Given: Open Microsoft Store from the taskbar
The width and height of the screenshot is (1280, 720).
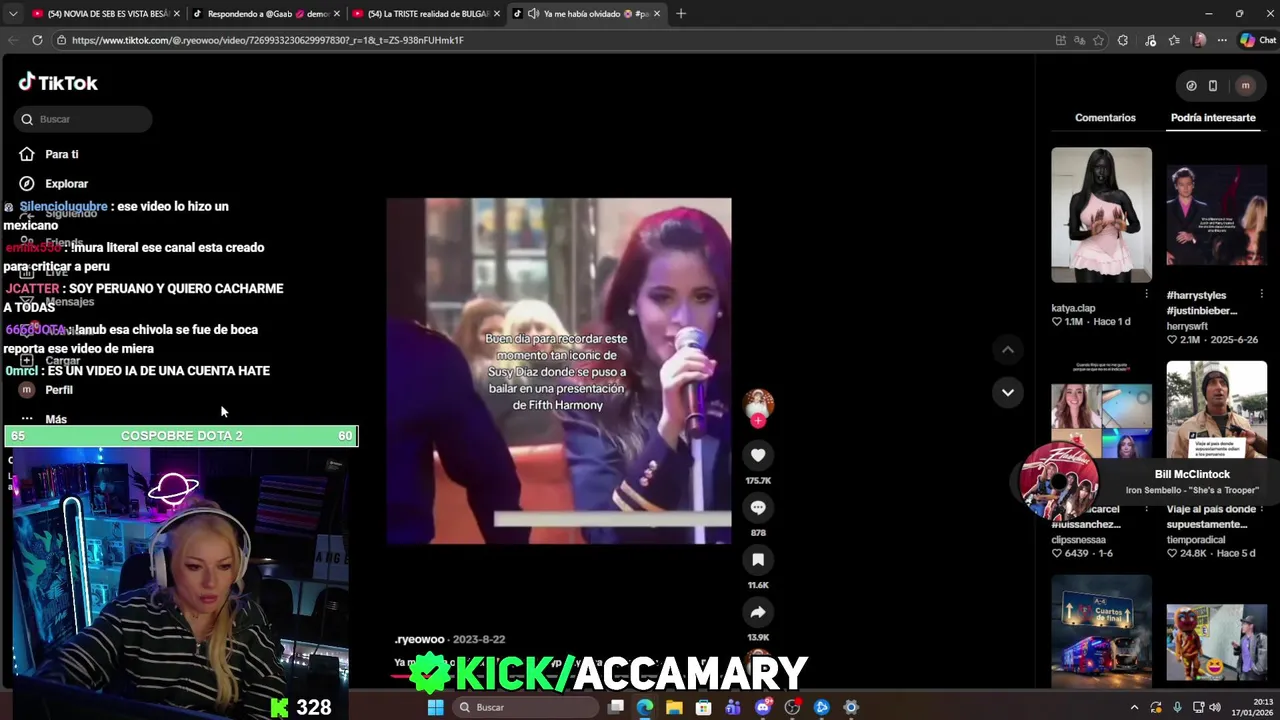Looking at the screenshot, I should [x=704, y=707].
